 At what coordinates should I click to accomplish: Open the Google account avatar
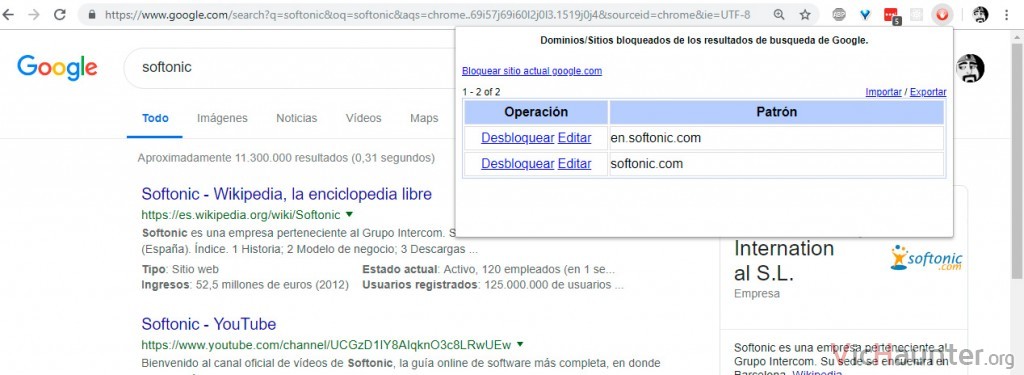pyautogui.click(x=970, y=68)
